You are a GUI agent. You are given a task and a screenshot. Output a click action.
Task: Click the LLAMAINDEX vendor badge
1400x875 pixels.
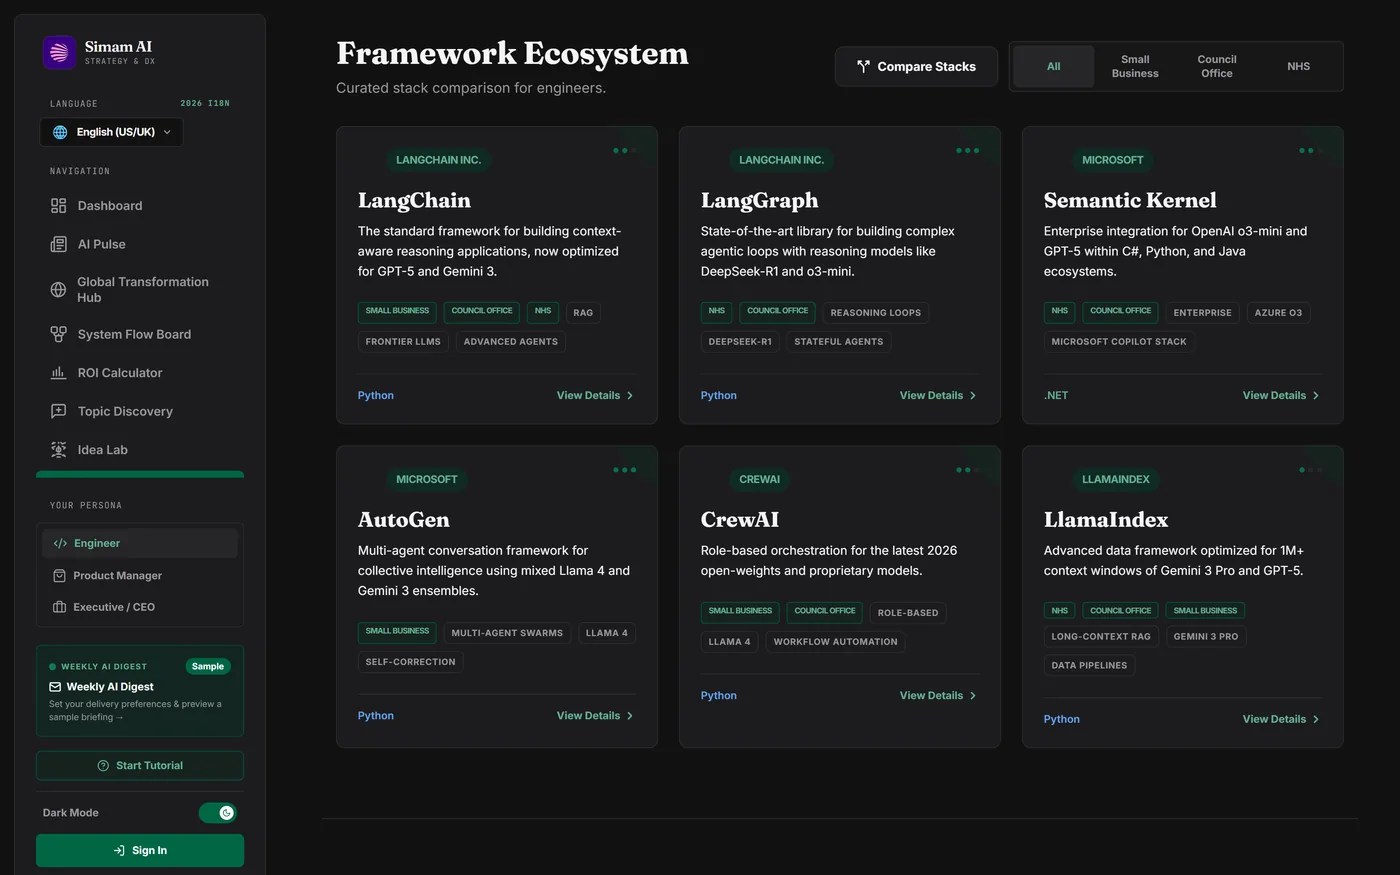(1116, 480)
